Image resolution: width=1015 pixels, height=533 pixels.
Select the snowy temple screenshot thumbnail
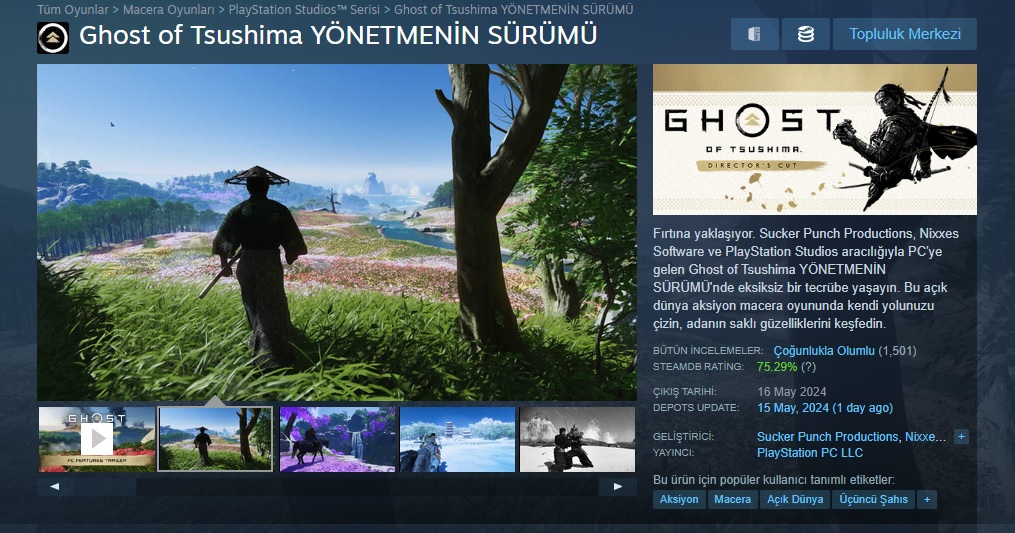coord(458,438)
